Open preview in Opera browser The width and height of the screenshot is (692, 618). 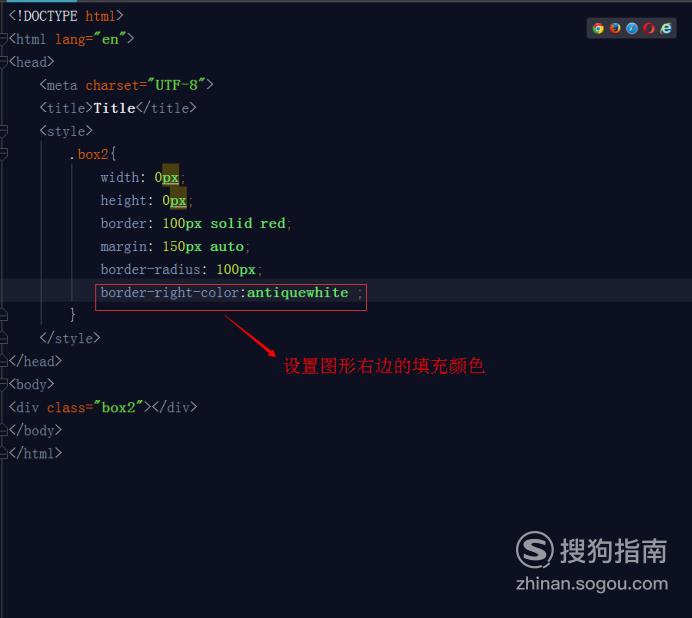[x=648, y=28]
